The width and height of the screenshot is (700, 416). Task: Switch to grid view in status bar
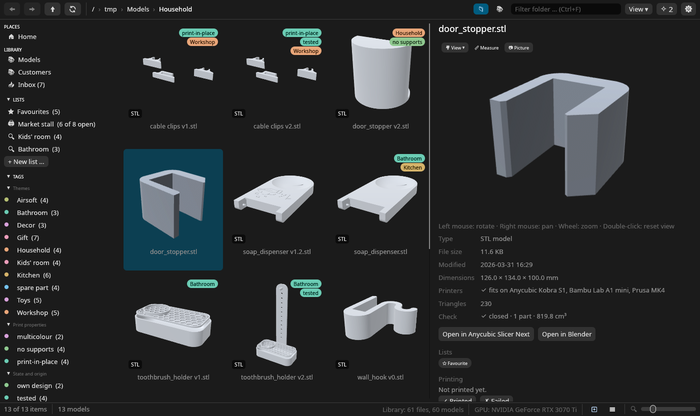(x=594, y=409)
